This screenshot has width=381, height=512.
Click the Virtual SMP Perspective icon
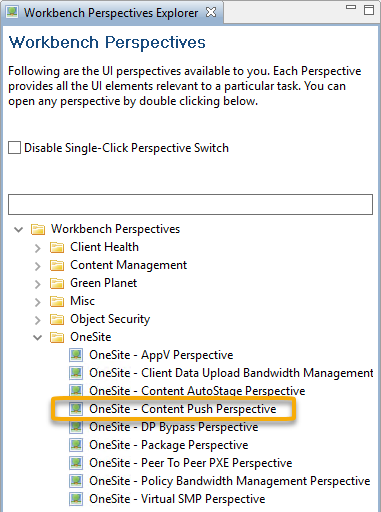[76, 499]
